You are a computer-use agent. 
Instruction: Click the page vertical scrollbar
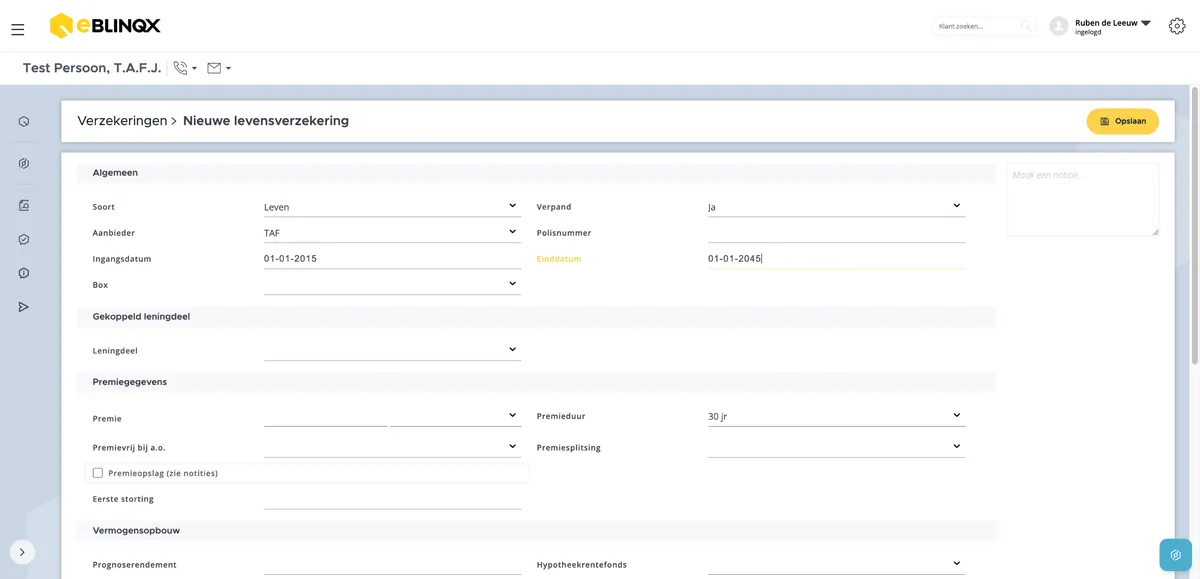pos(1194,225)
